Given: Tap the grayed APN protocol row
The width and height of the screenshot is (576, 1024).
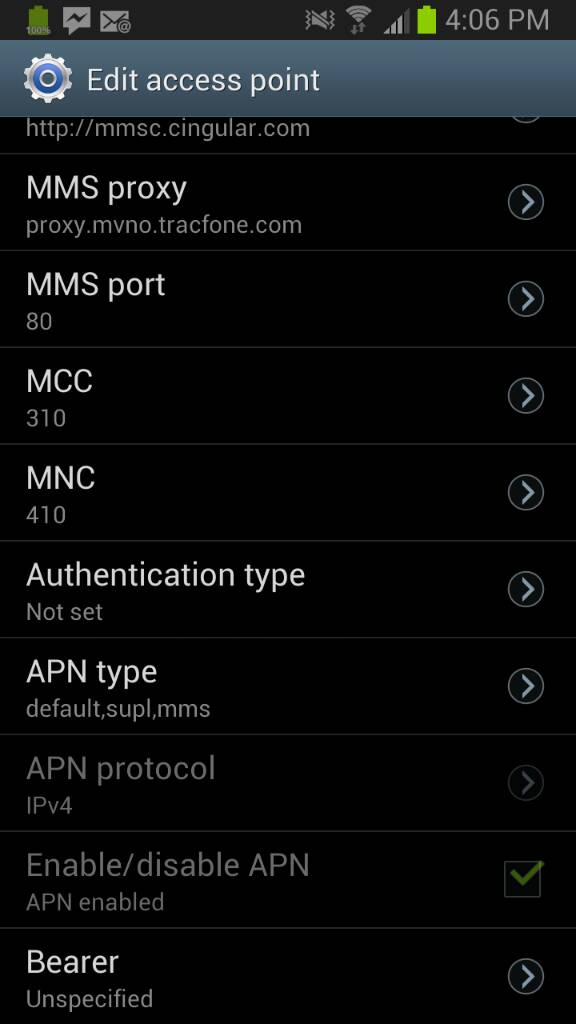Looking at the screenshot, I should point(288,782).
